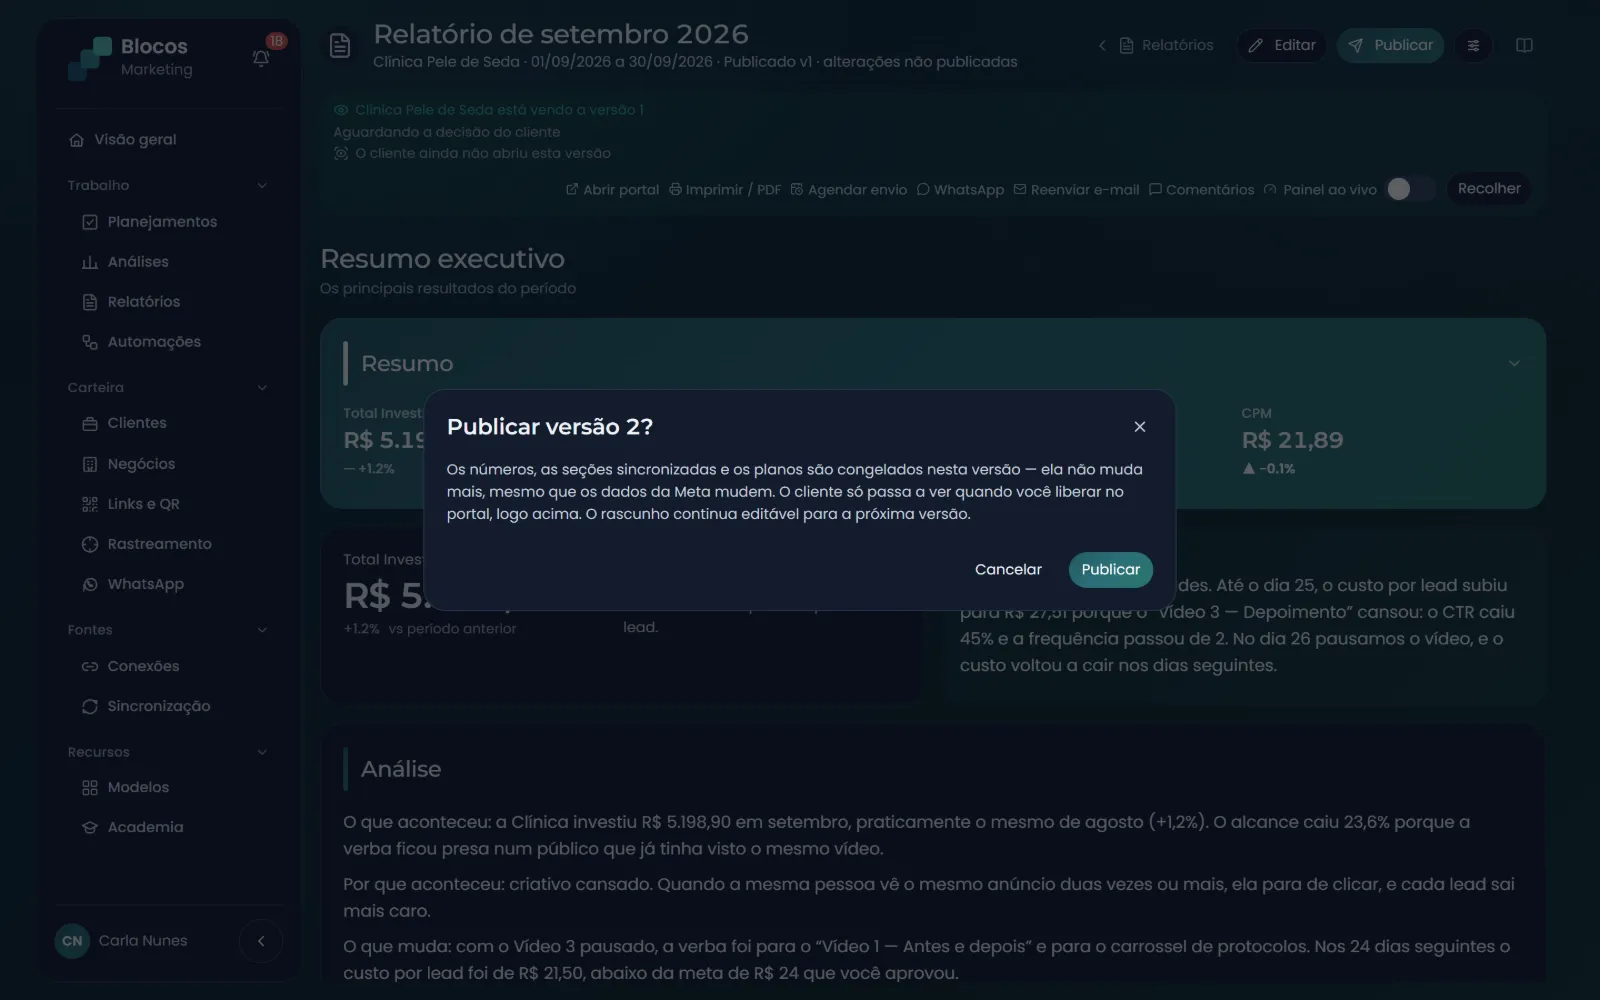Click the header Publicar button
Image resolution: width=1600 pixels, height=1000 pixels.
[1390, 45]
